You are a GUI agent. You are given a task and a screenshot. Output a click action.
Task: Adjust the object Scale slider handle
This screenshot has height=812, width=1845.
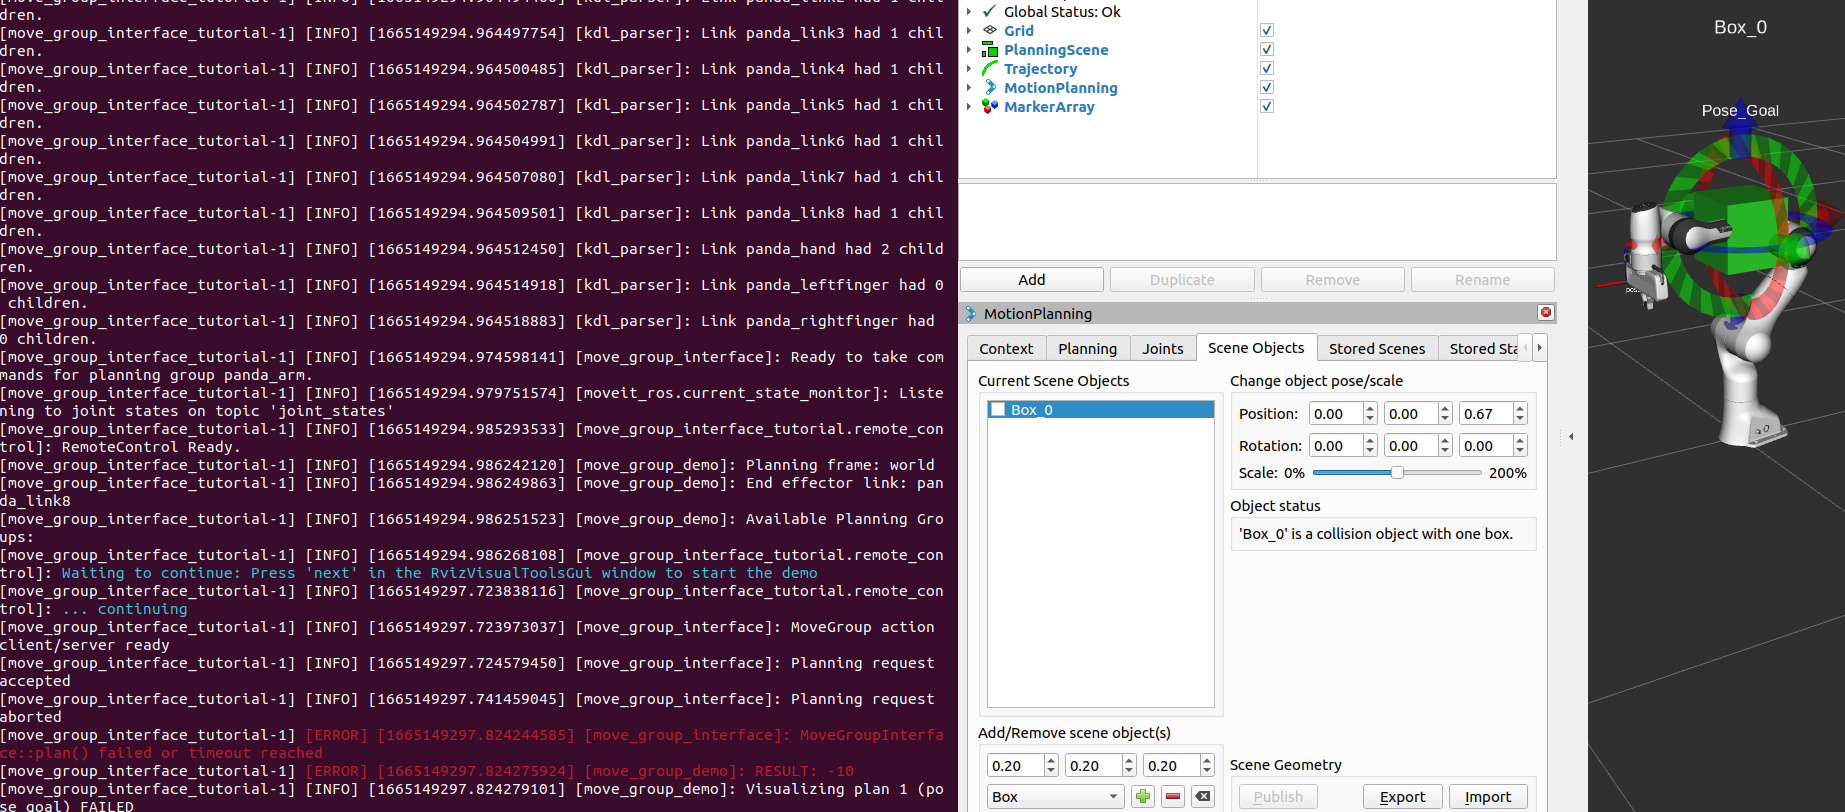click(1397, 473)
